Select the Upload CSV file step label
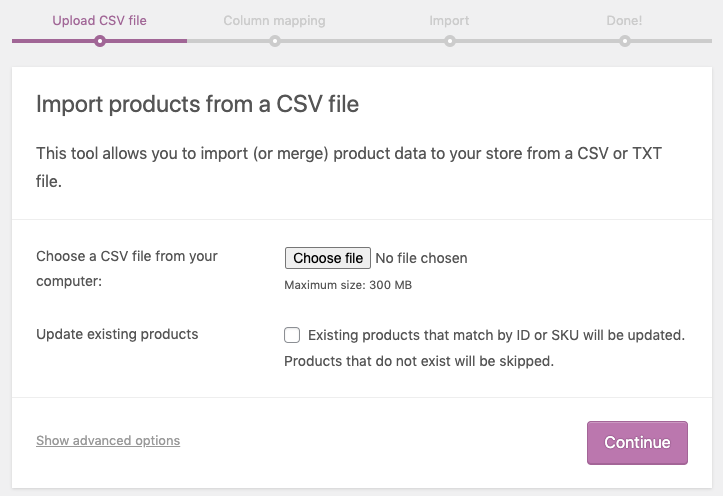This screenshot has height=496, width=723. (100, 21)
